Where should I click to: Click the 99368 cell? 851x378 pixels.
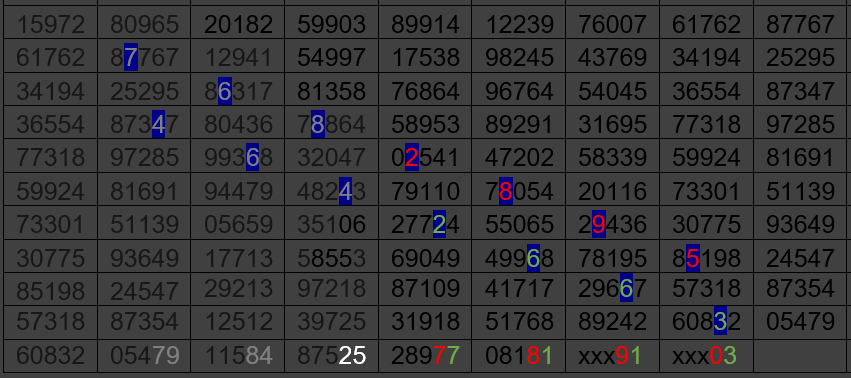click(238, 156)
